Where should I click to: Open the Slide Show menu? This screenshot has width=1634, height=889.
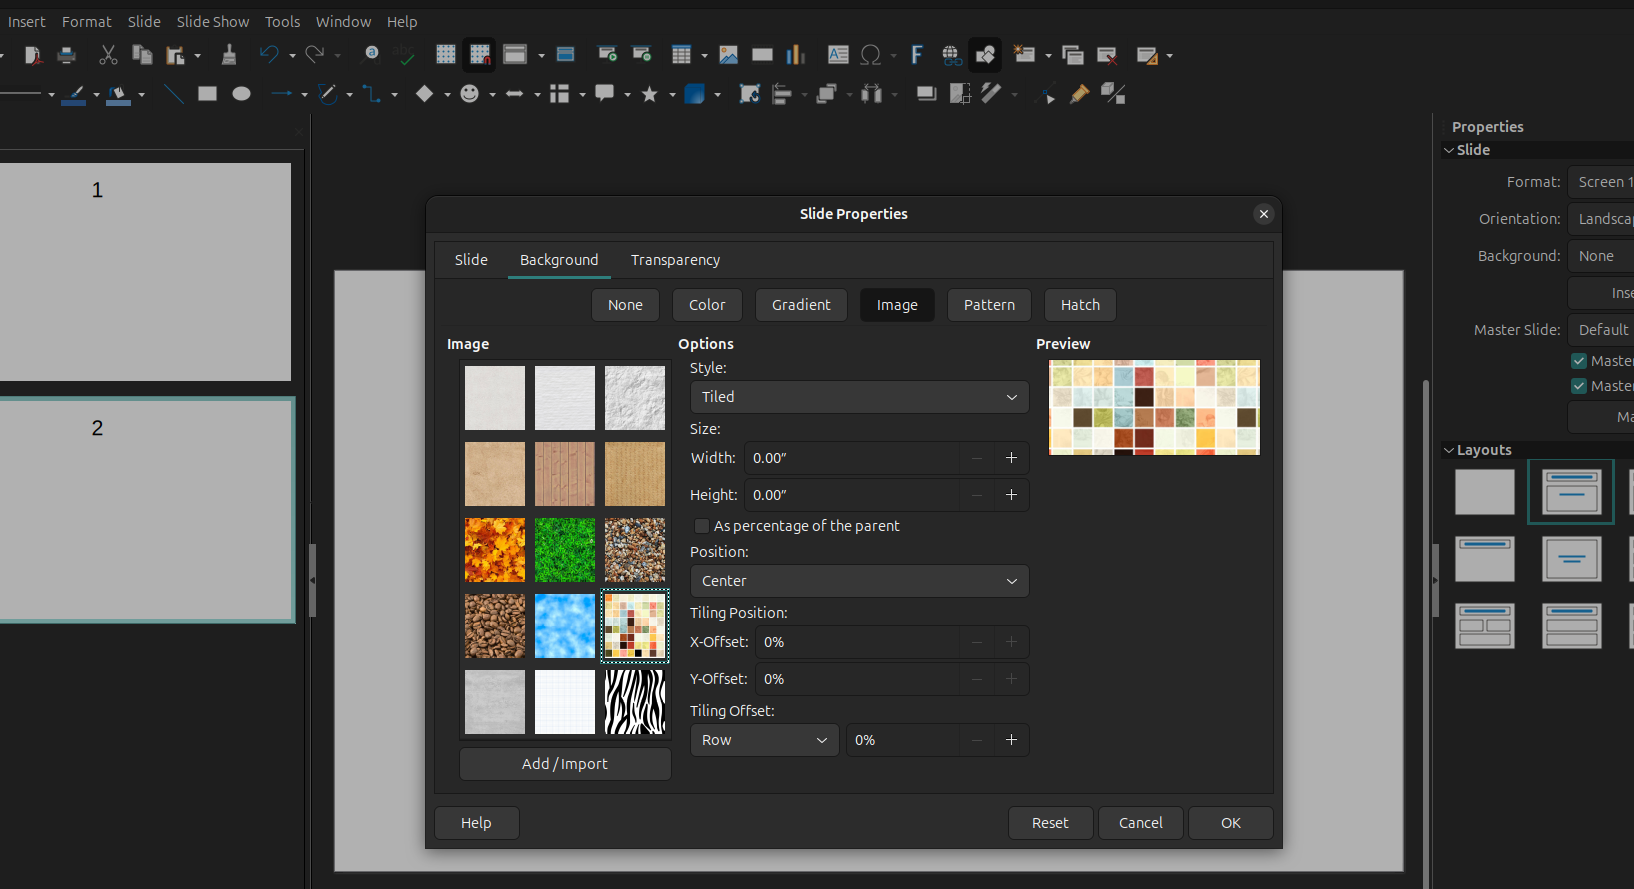coord(213,22)
